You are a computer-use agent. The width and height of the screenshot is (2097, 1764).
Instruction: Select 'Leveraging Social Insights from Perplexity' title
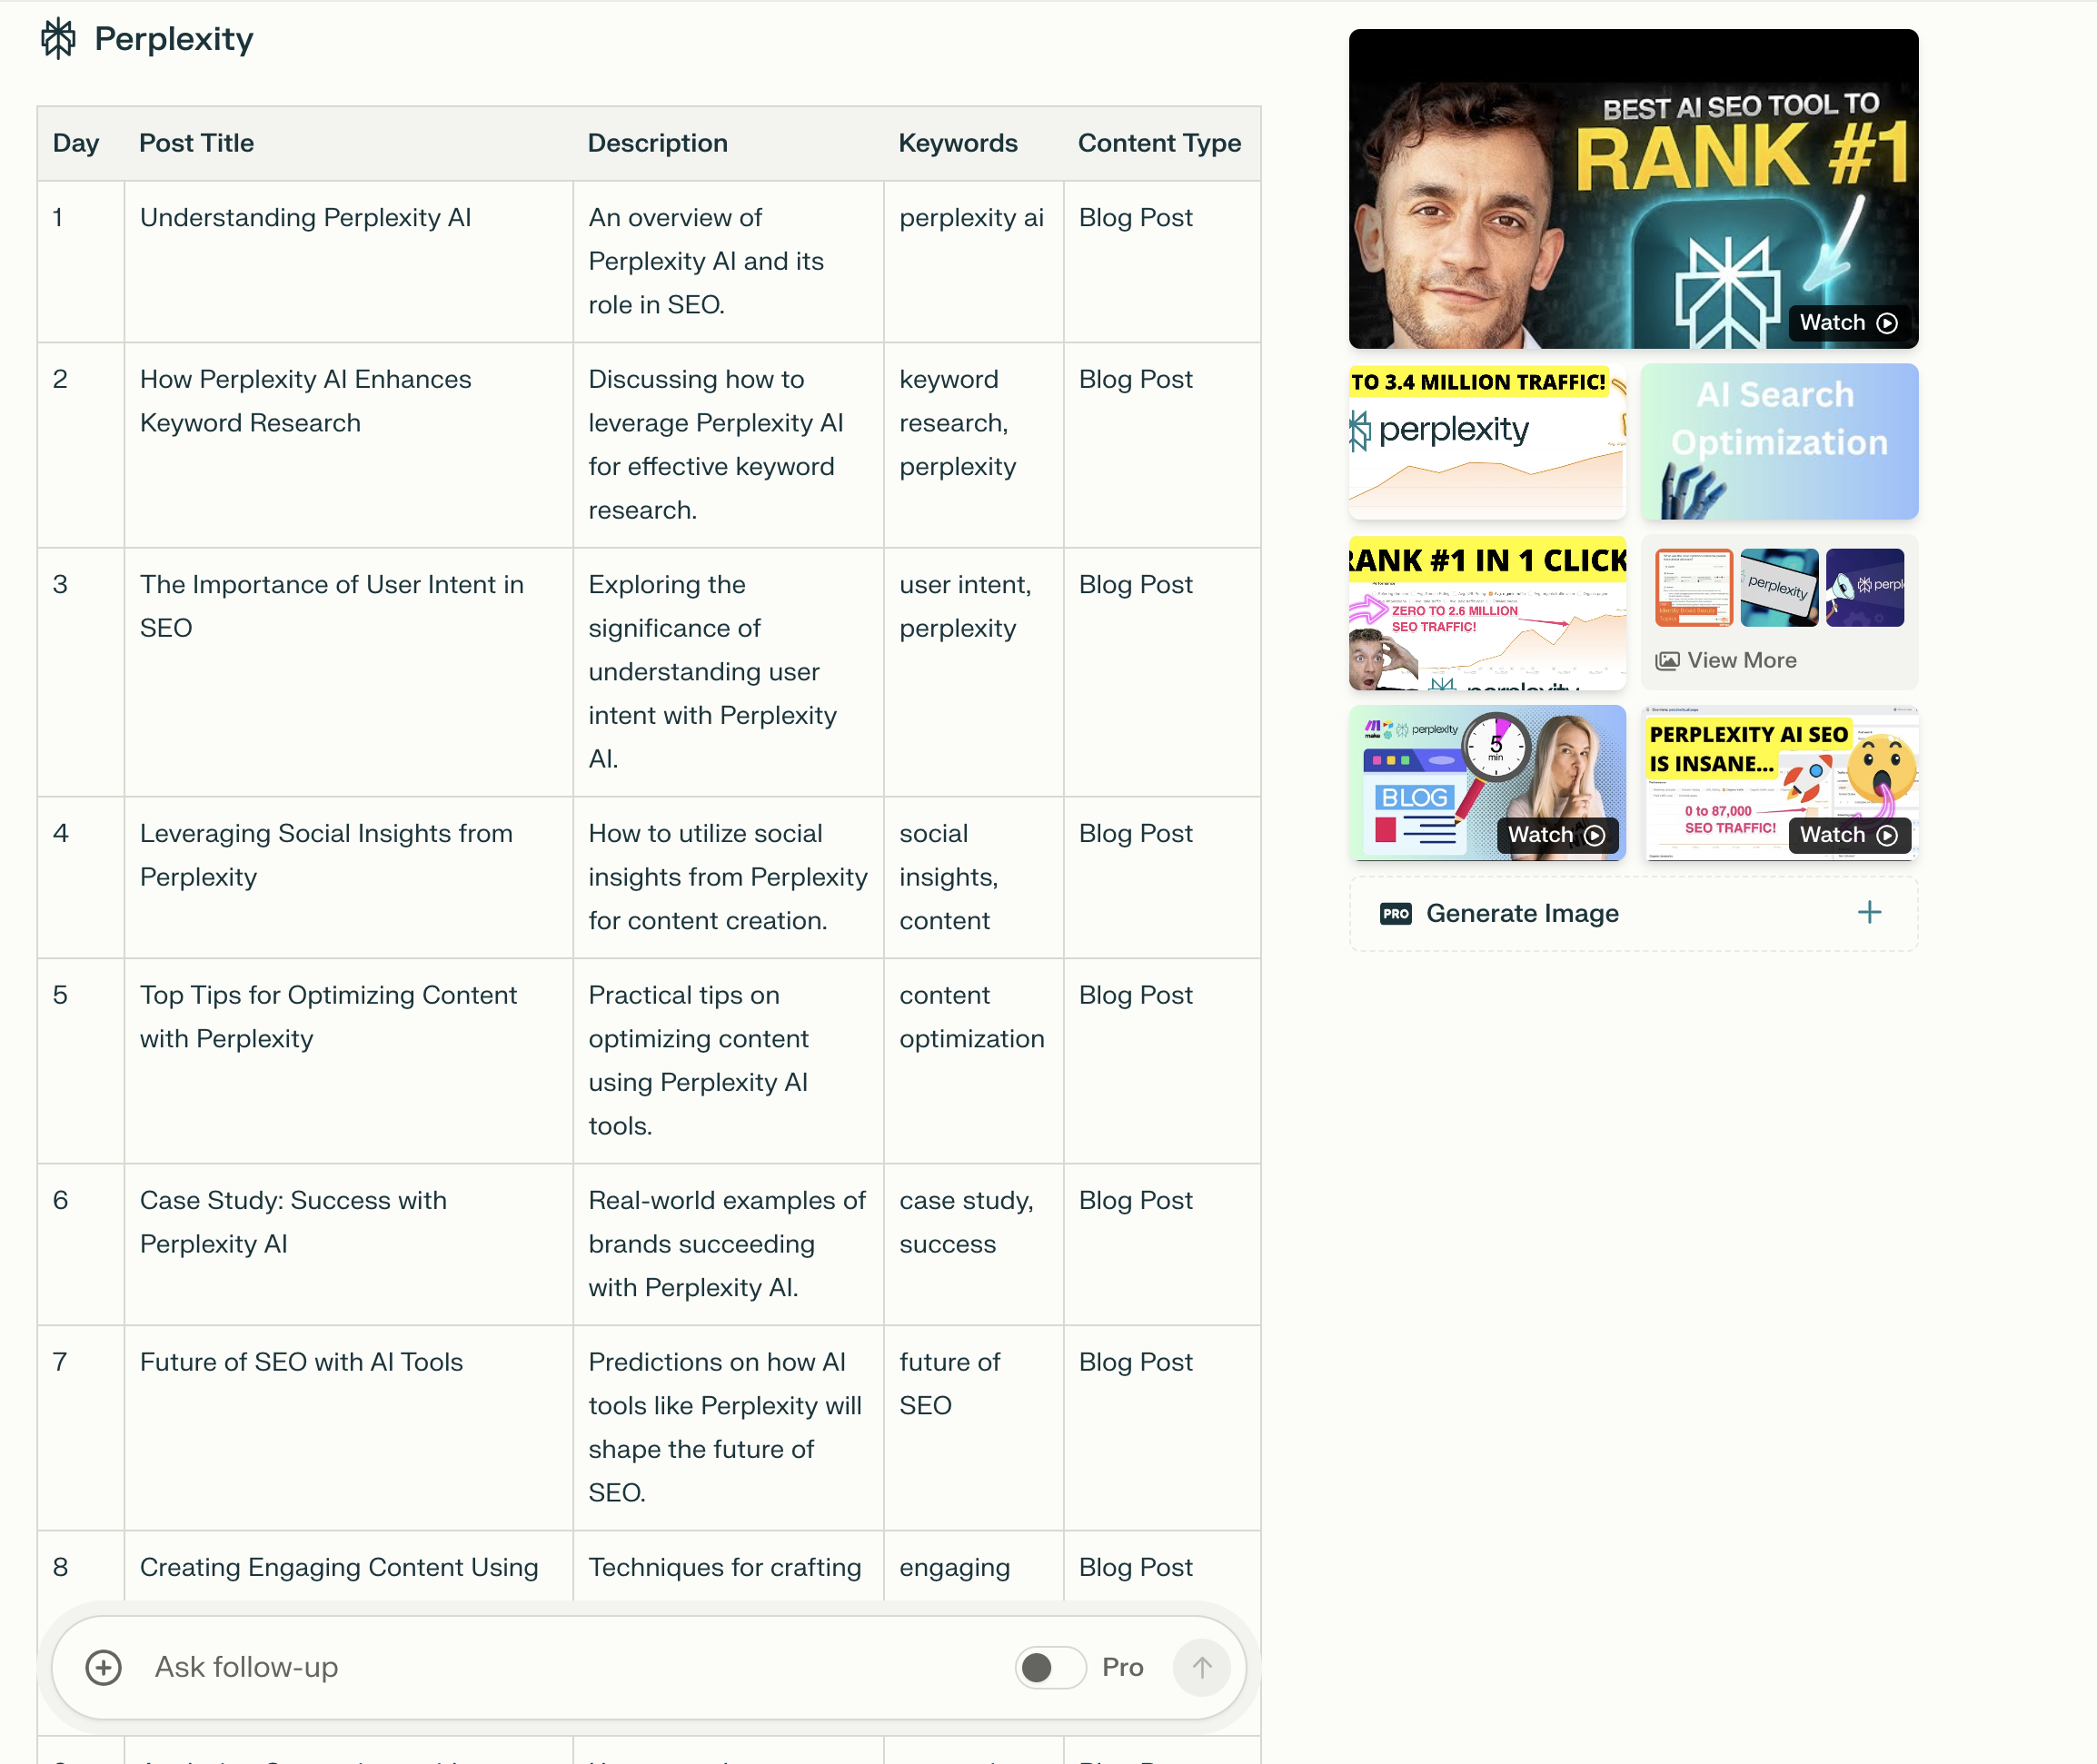point(326,855)
